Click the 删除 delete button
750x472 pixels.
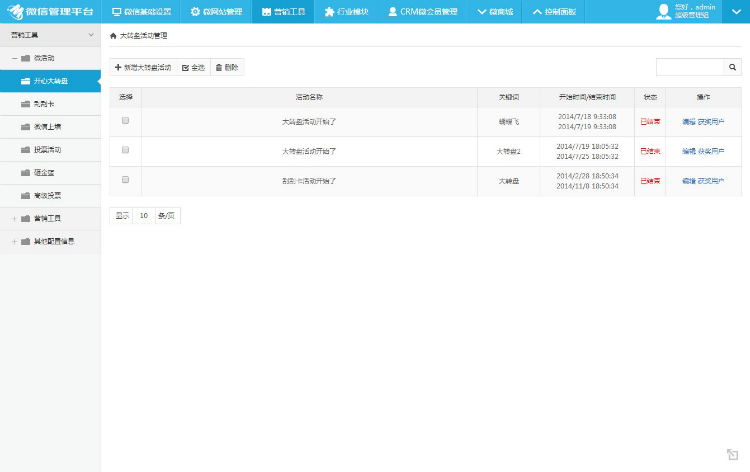tap(226, 67)
